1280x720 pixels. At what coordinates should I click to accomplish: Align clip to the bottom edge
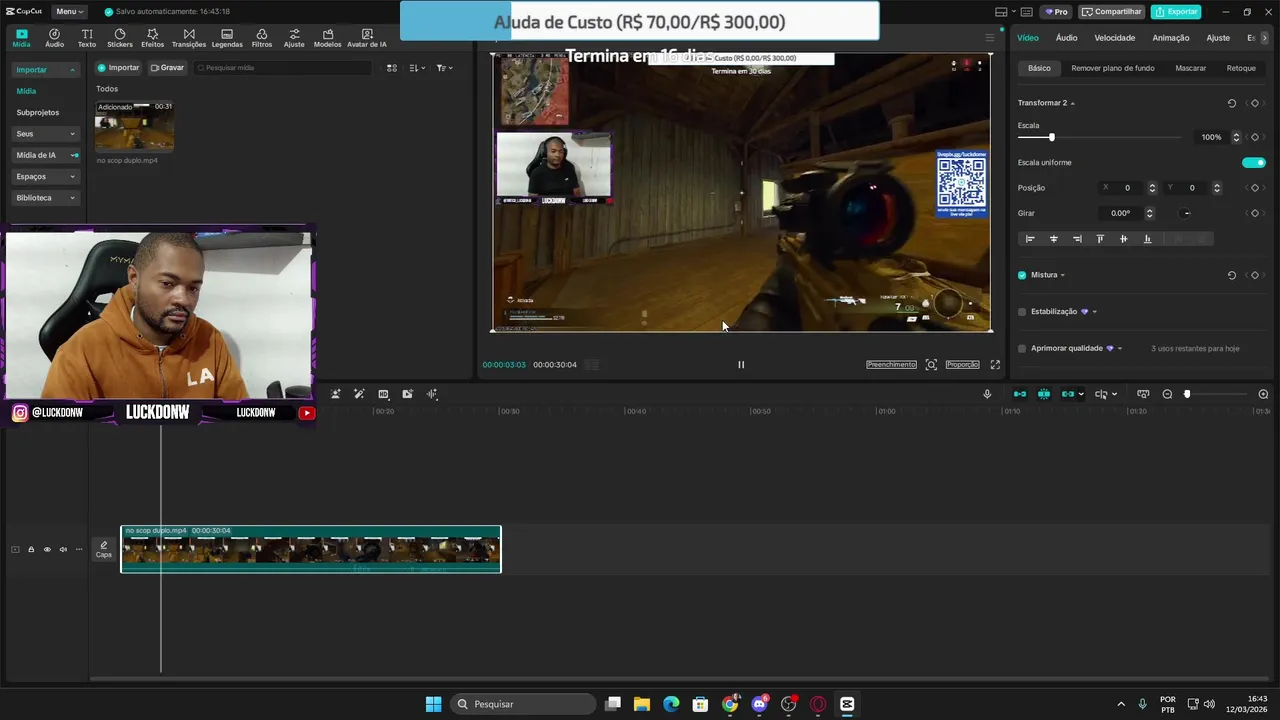point(1147,239)
